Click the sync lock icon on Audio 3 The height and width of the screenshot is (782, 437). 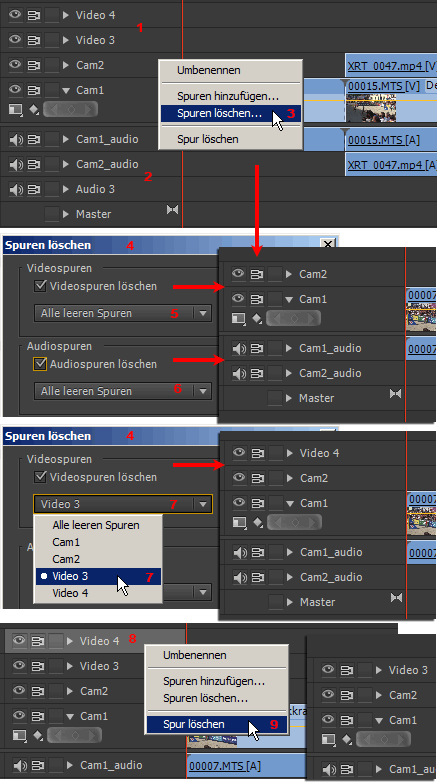tap(33, 189)
